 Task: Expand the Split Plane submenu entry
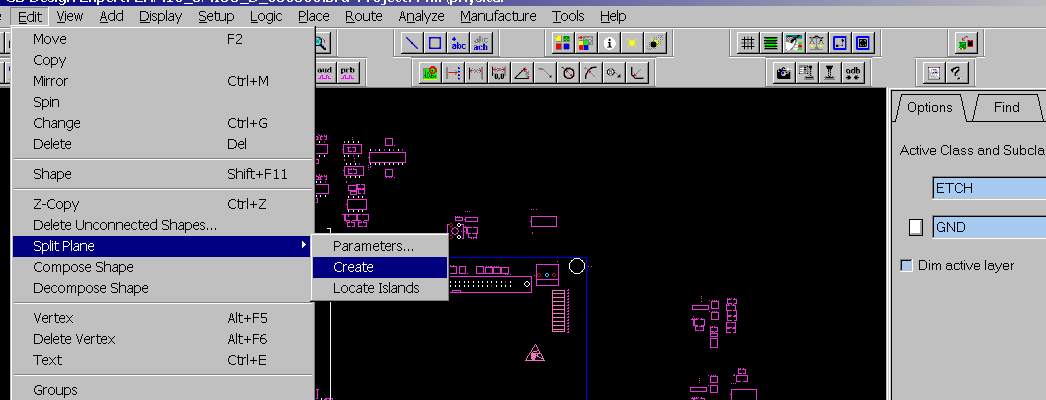tap(162, 246)
